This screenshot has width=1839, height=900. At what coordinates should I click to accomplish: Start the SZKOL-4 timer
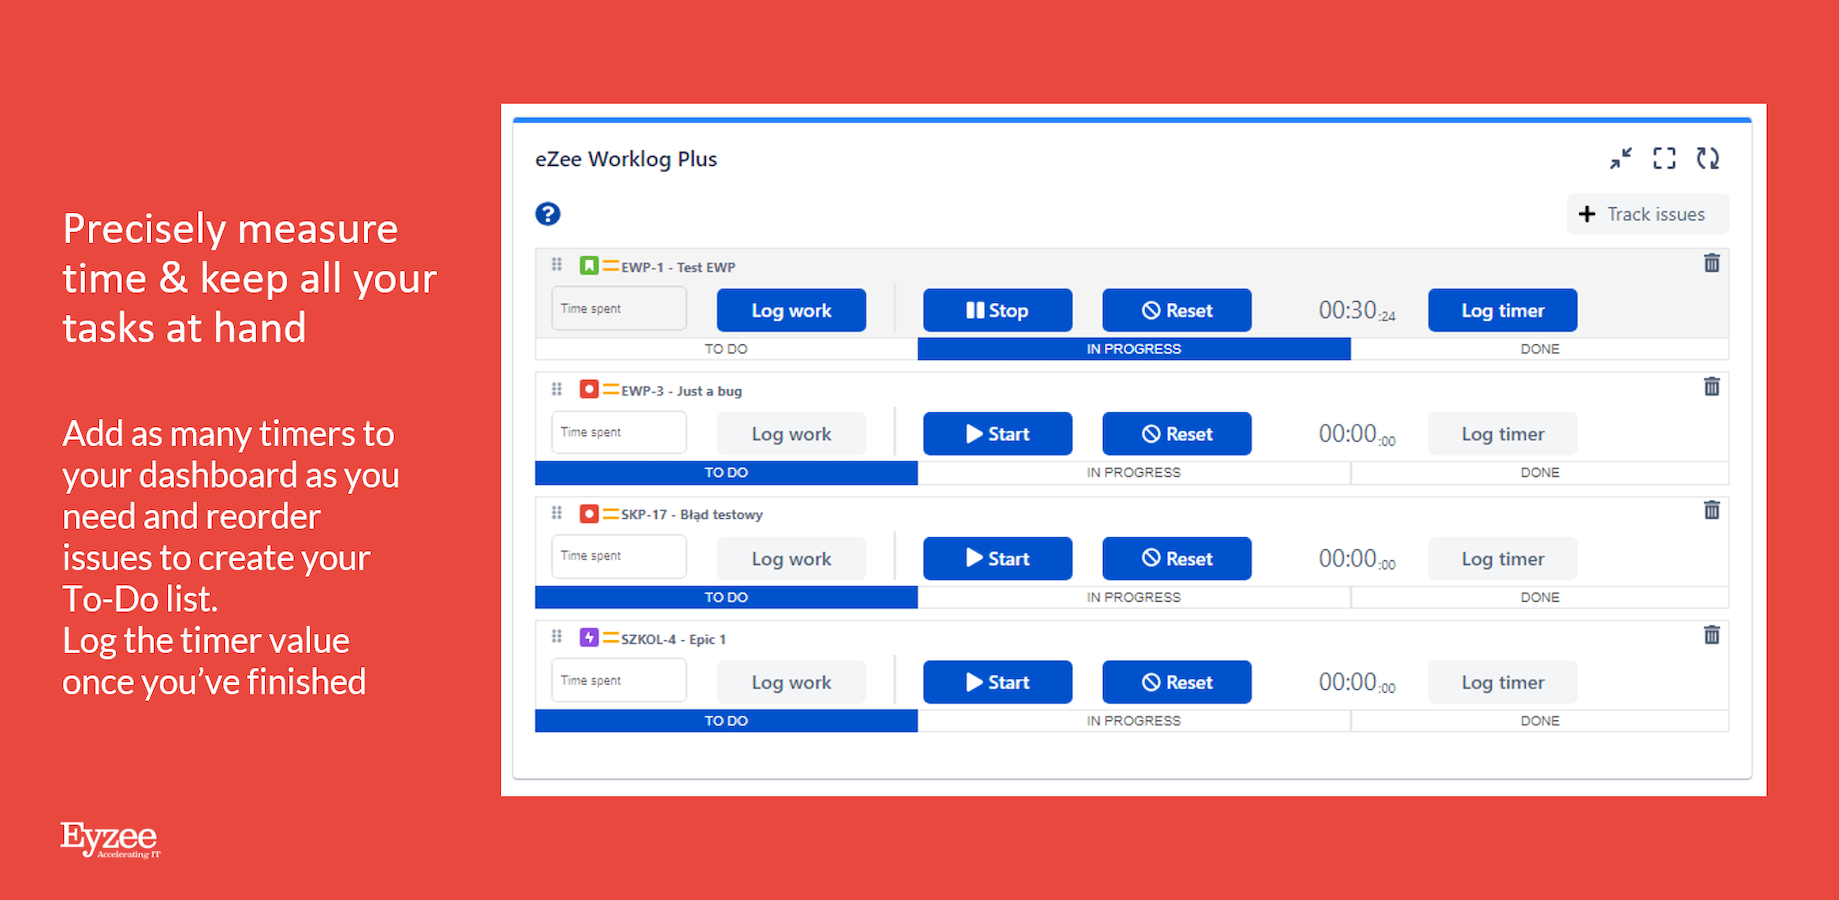pos(997,682)
